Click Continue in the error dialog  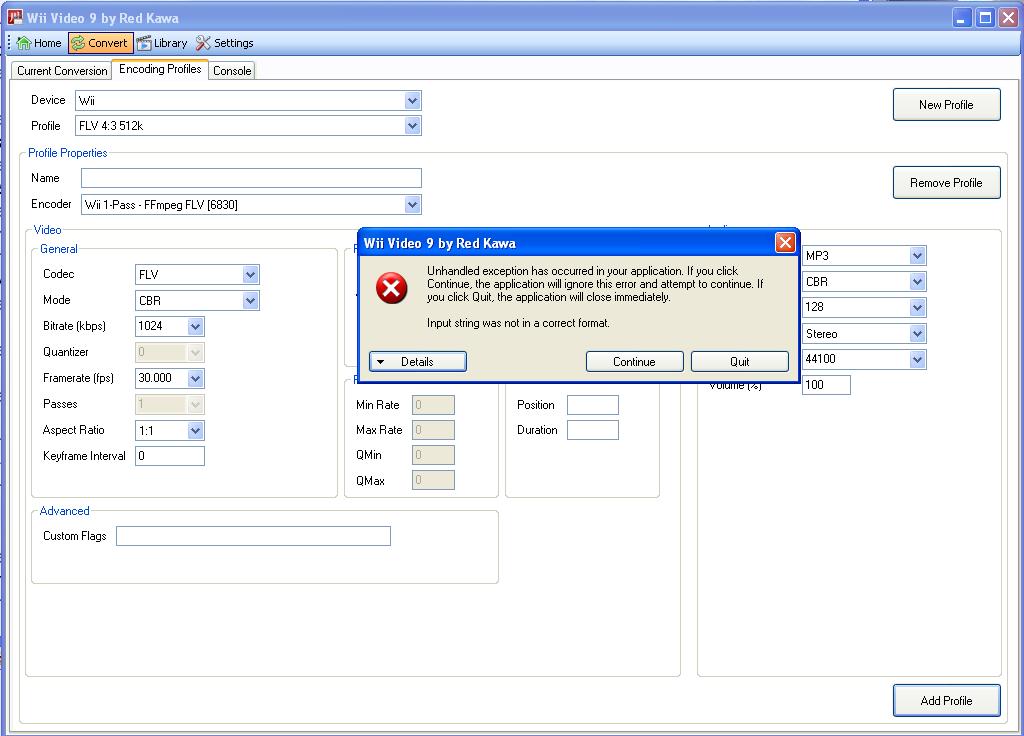(x=634, y=361)
